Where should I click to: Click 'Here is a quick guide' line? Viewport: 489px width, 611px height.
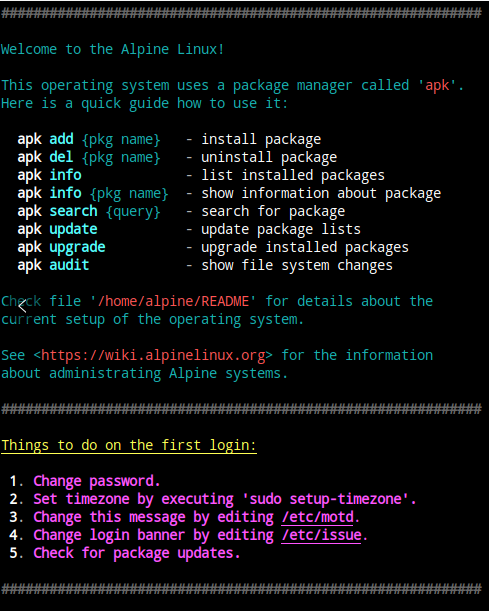coord(144,104)
